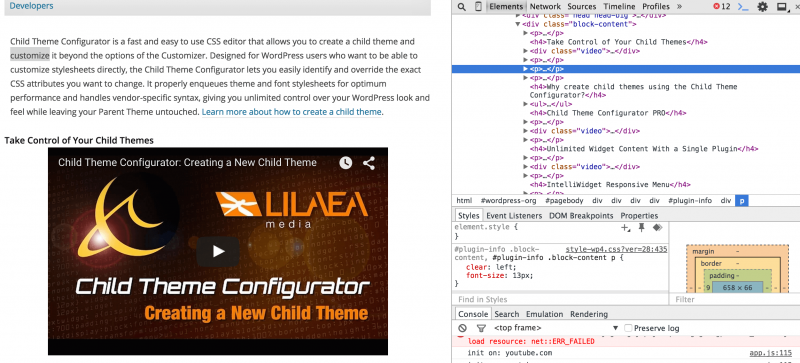
Task: Click the share icon on the video
Action: click(x=369, y=163)
